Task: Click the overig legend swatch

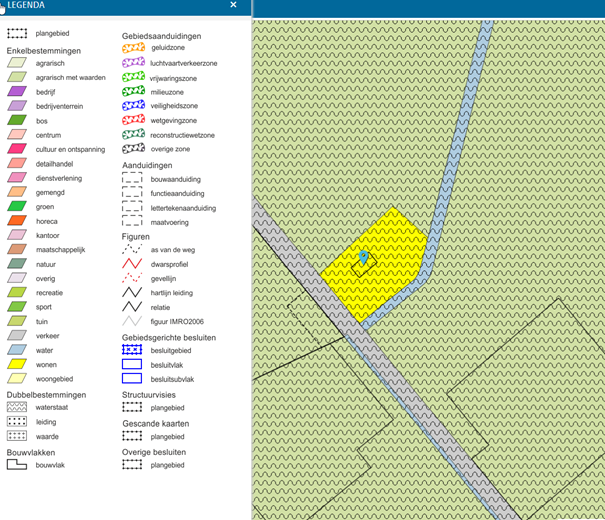Action: (17, 278)
